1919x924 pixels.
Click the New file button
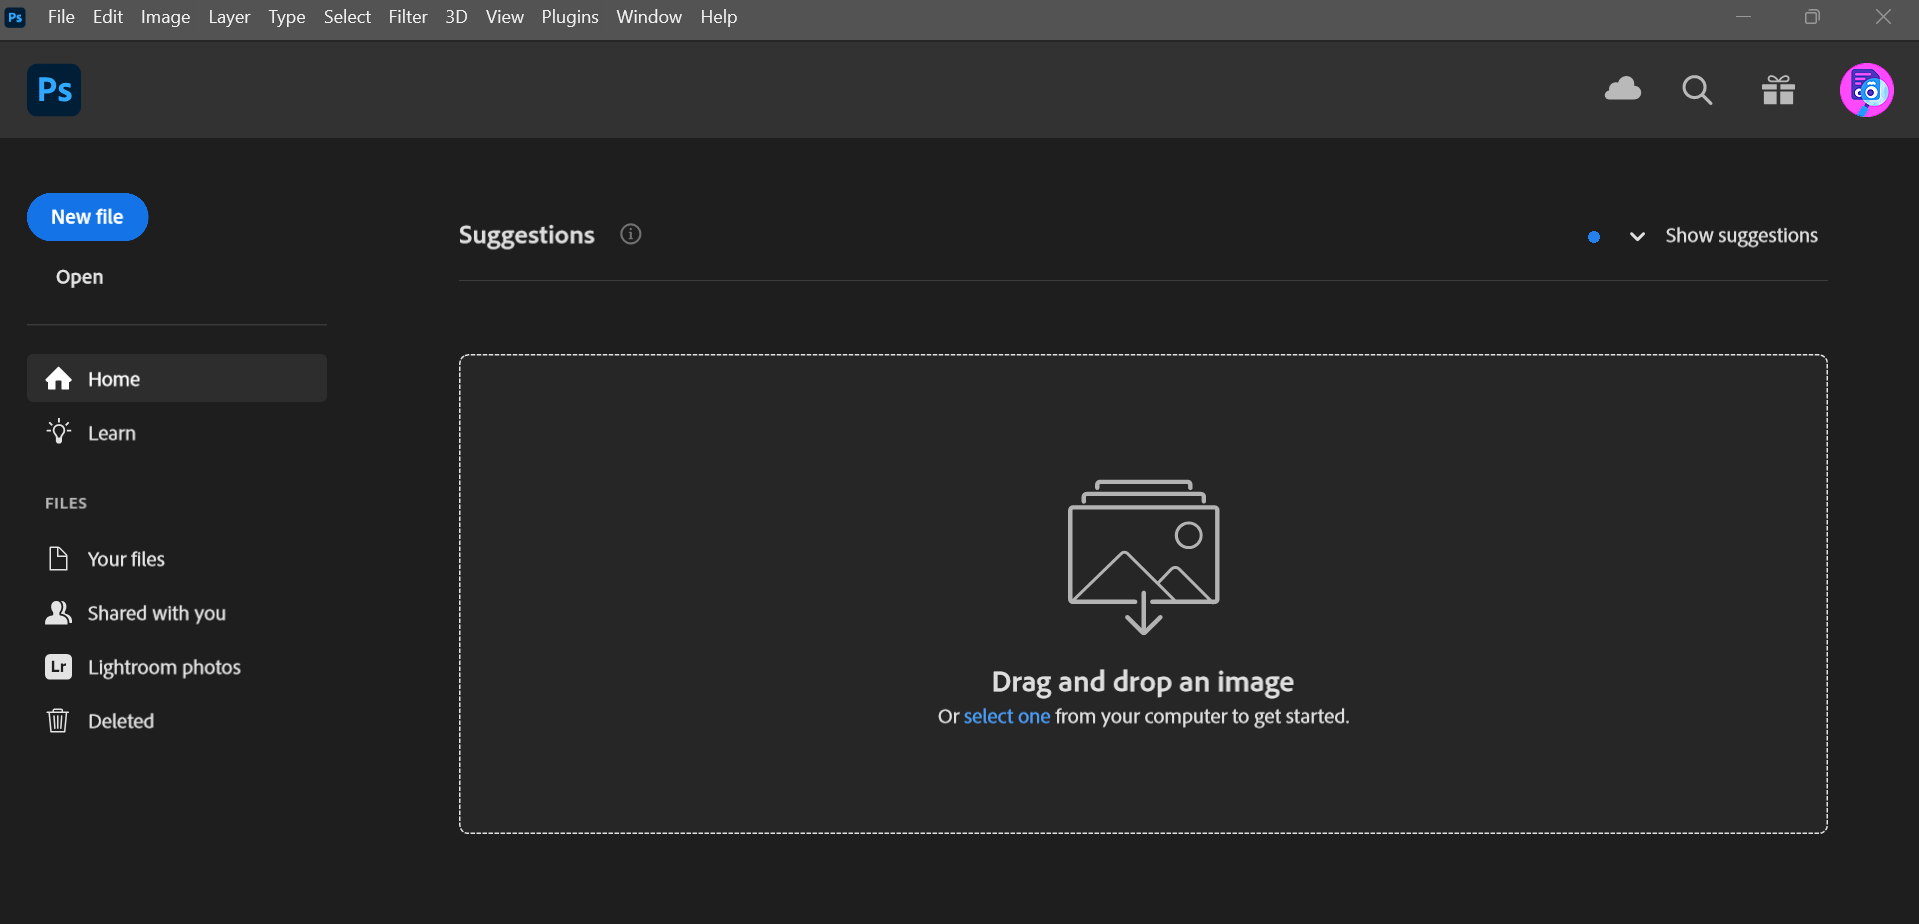click(88, 217)
